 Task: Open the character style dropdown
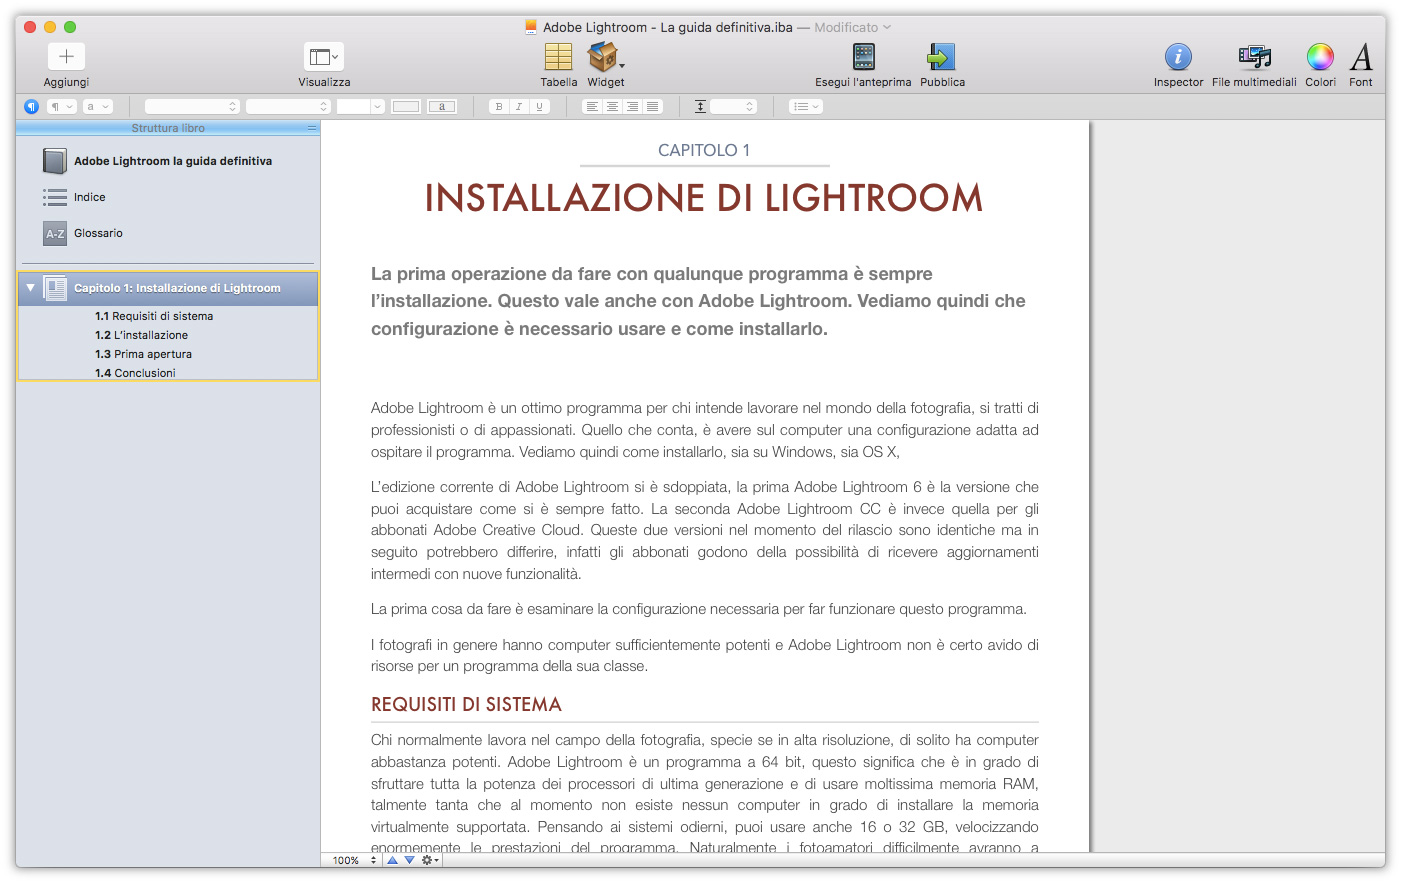pos(98,106)
